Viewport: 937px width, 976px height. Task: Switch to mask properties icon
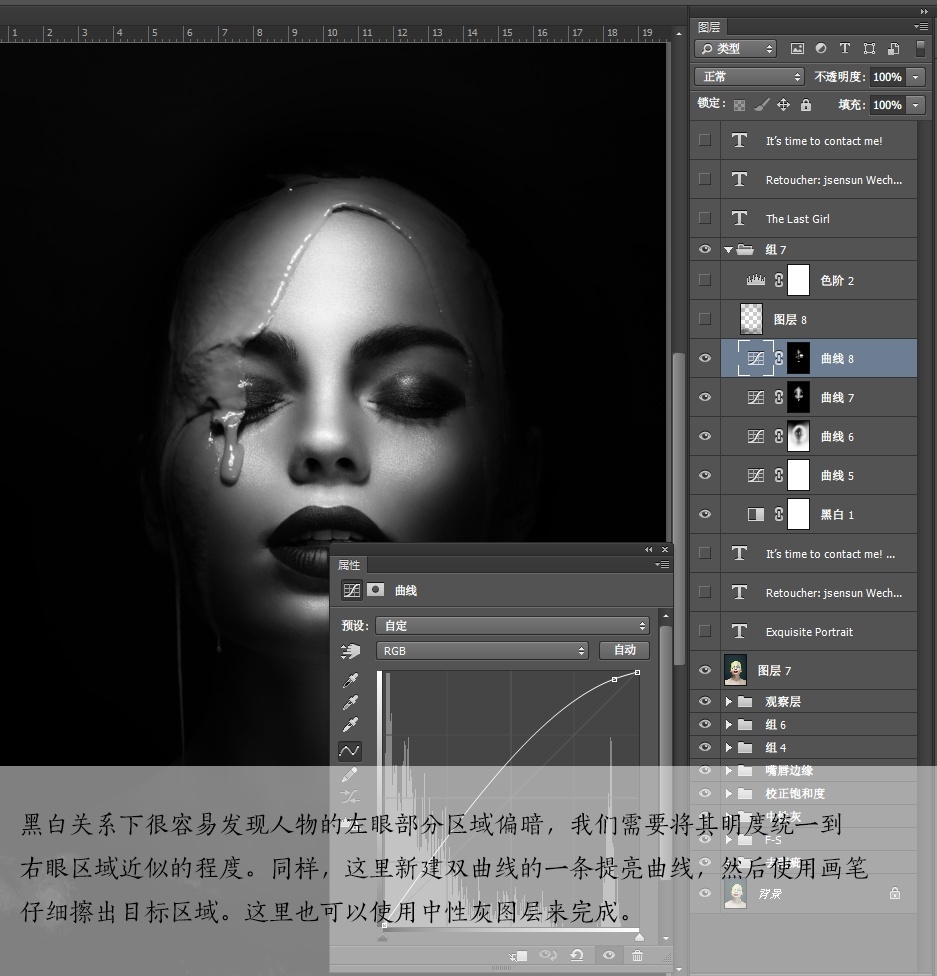[x=375, y=589]
